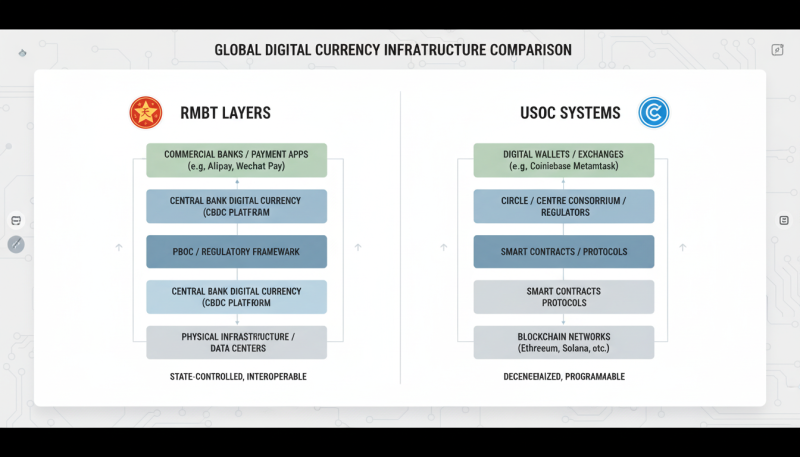
Task: Open the external link icon top right
Action: point(777,50)
